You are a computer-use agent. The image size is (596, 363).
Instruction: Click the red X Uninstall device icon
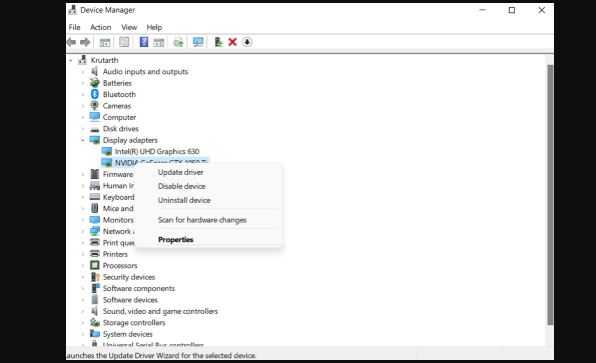[x=232, y=42]
